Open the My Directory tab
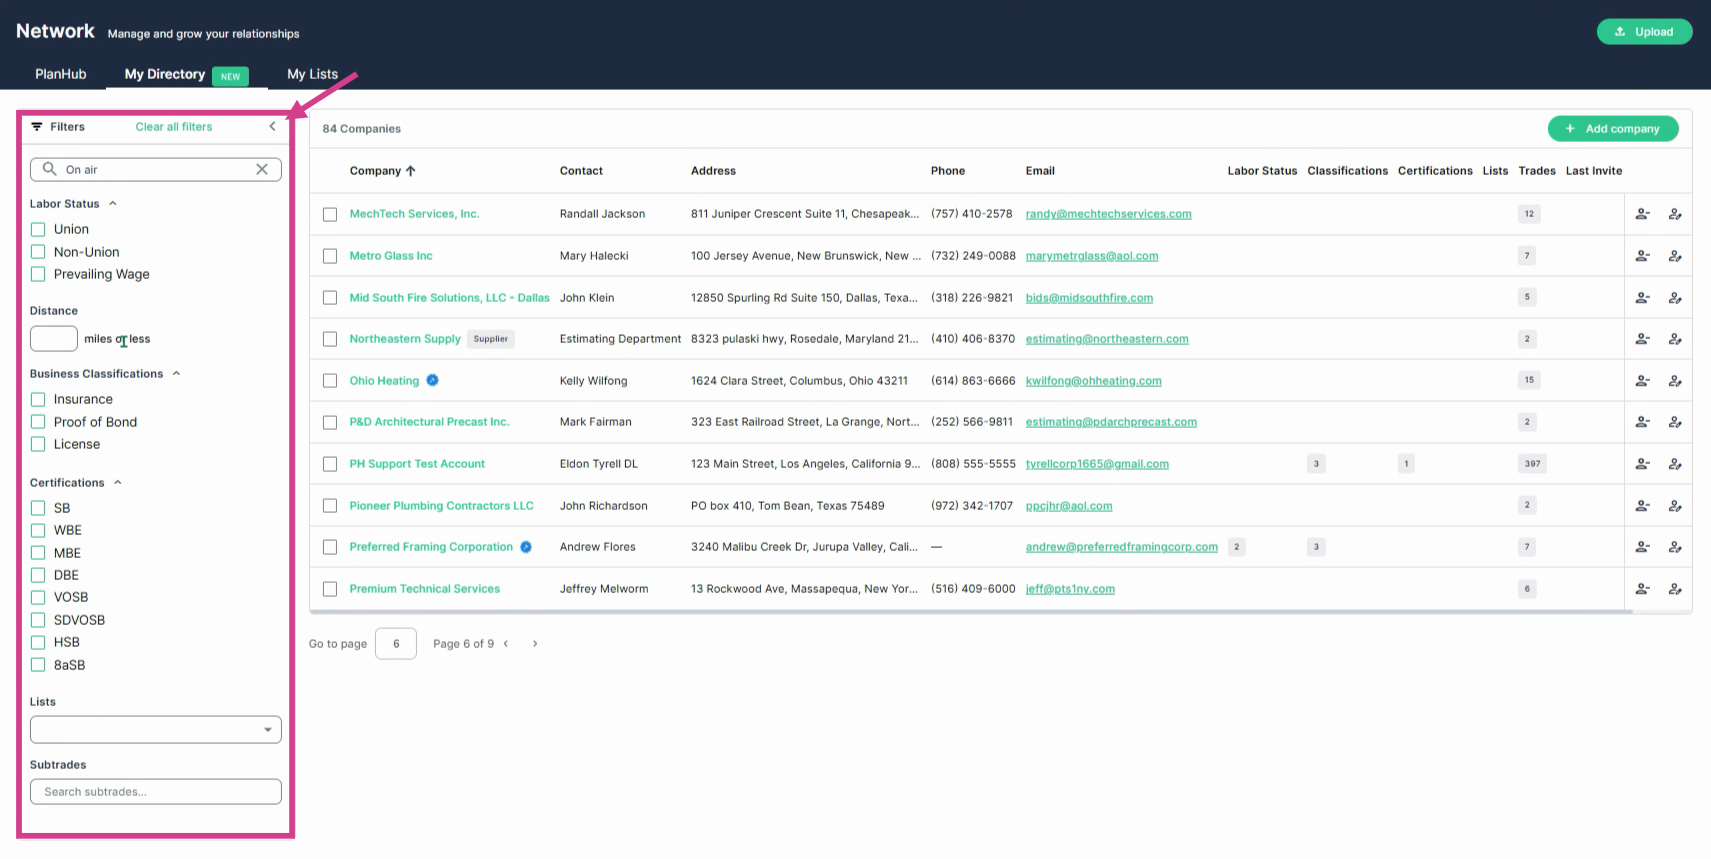This screenshot has width=1711, height=859. pos(165,74)
